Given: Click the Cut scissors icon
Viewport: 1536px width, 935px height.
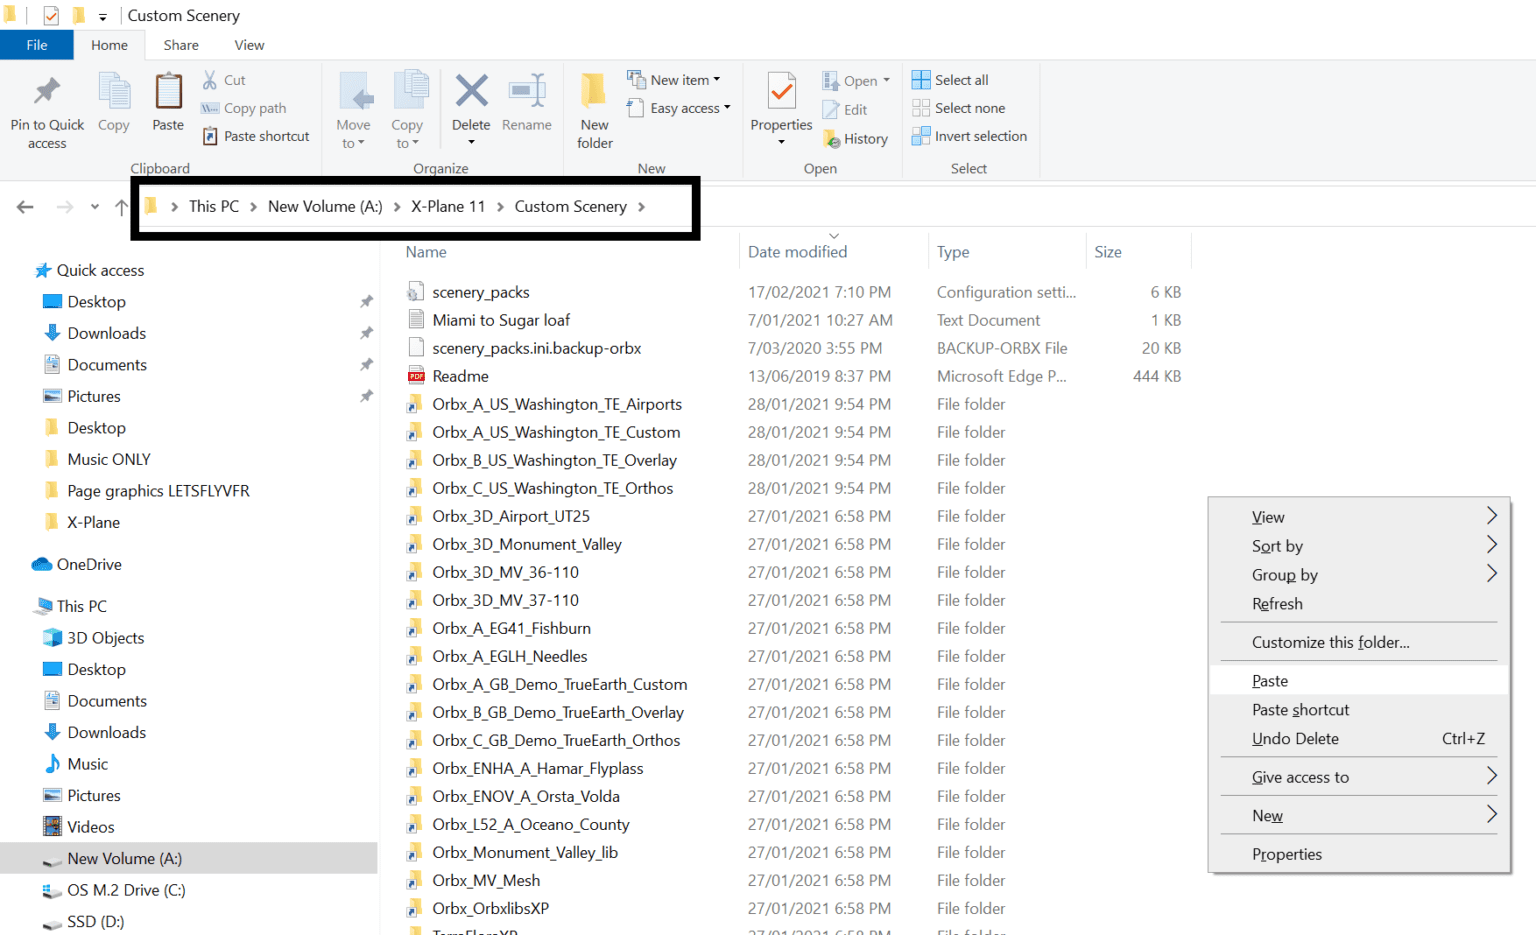Looking at the screenshot, I should pos(210,80).
